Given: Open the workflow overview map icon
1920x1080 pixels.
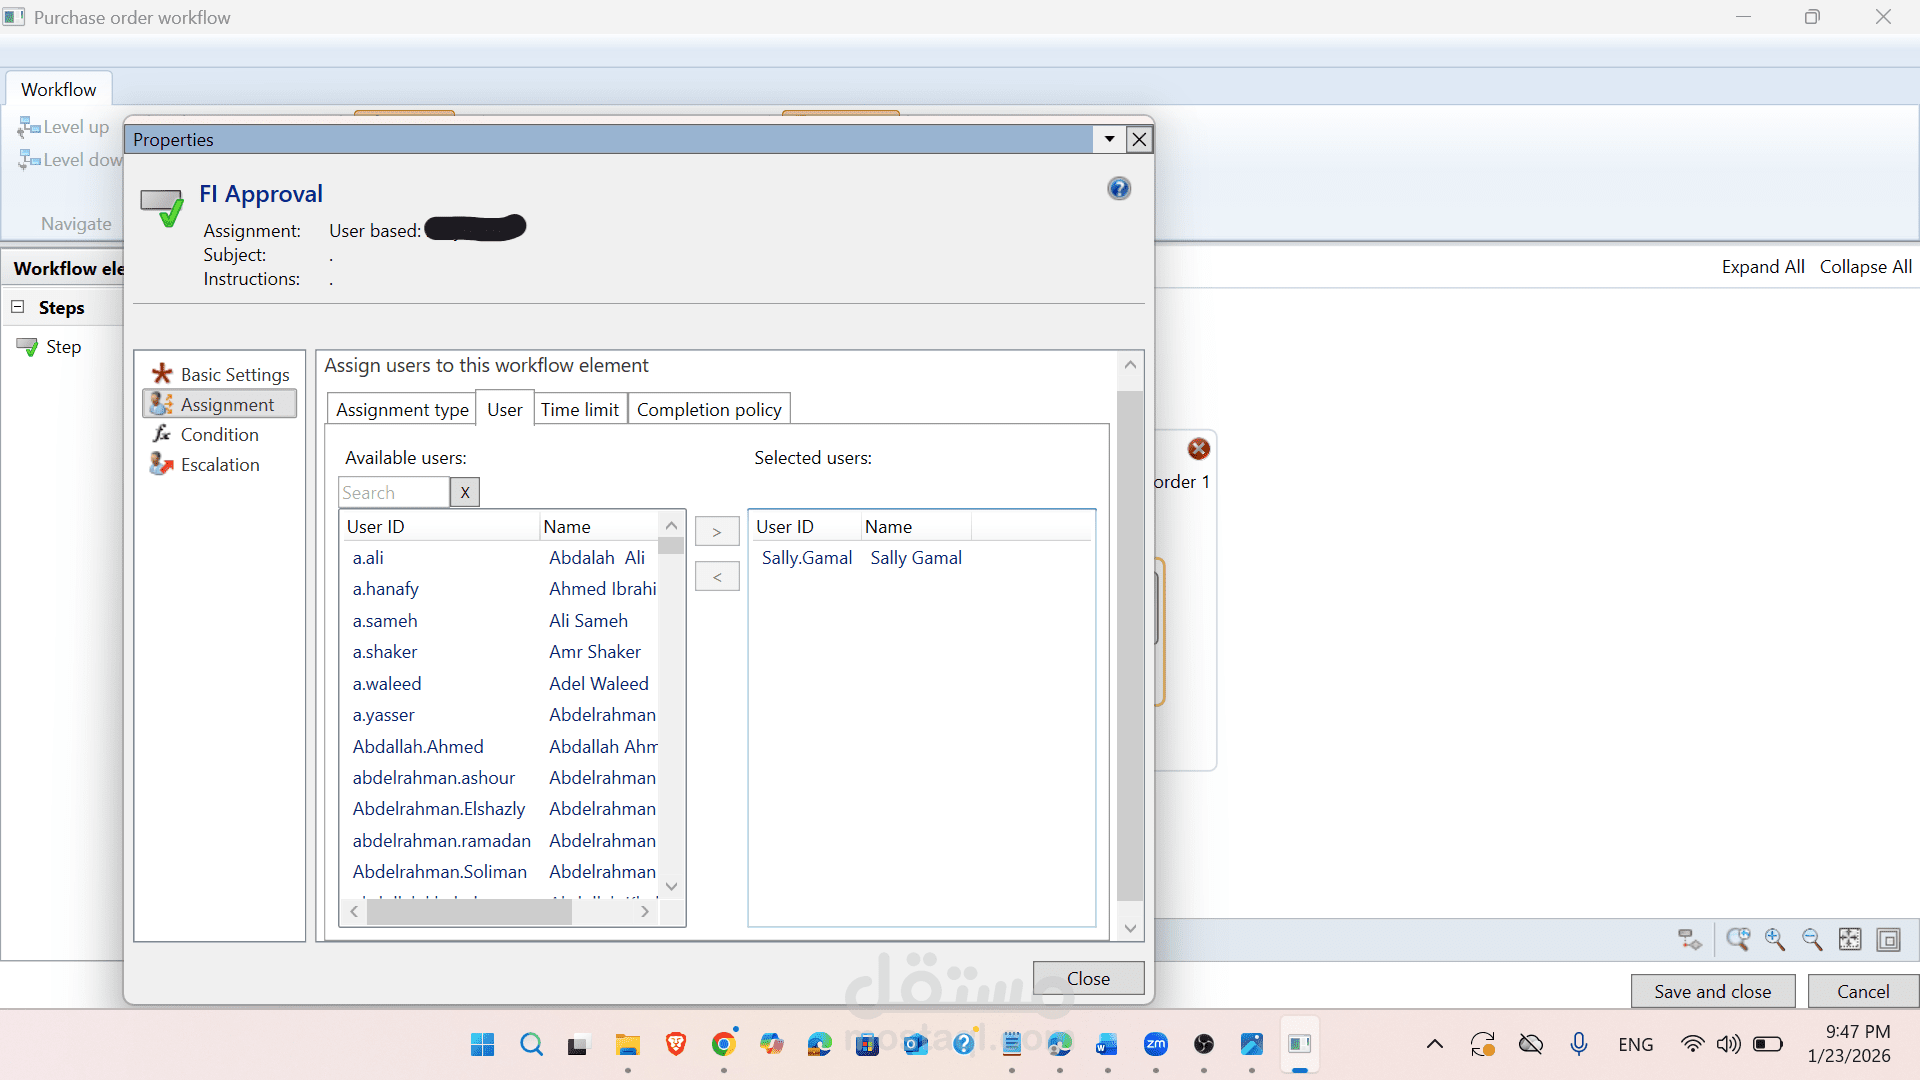Looking at the screenshot, I should click(x=1888, y=940).
